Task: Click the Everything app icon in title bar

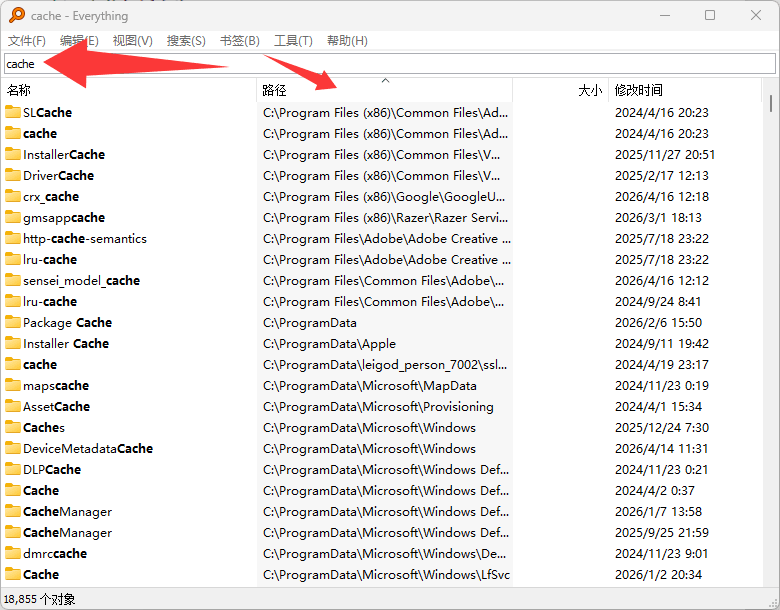Action: click(15, 15)
